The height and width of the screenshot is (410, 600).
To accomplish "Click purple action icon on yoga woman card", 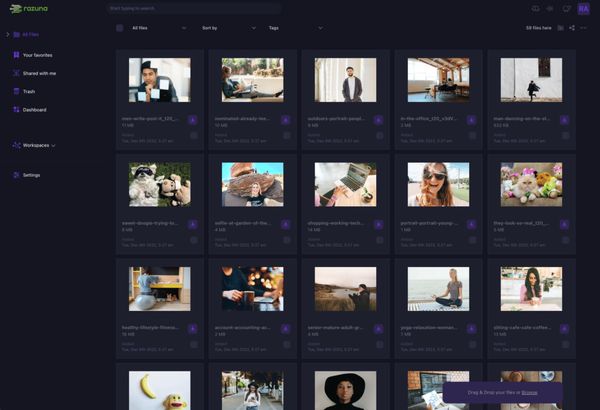I will pyautogui.click(x=471, y=328).
